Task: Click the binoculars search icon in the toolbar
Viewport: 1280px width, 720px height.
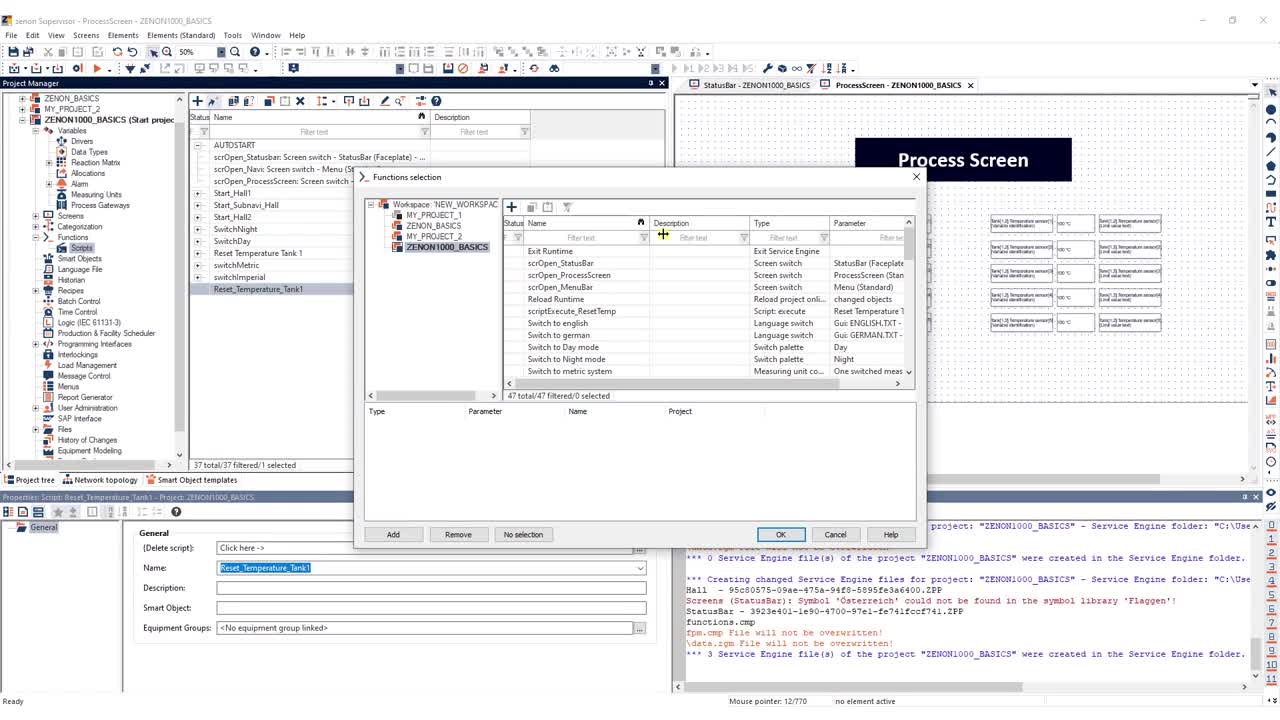Action: (554, 68)
